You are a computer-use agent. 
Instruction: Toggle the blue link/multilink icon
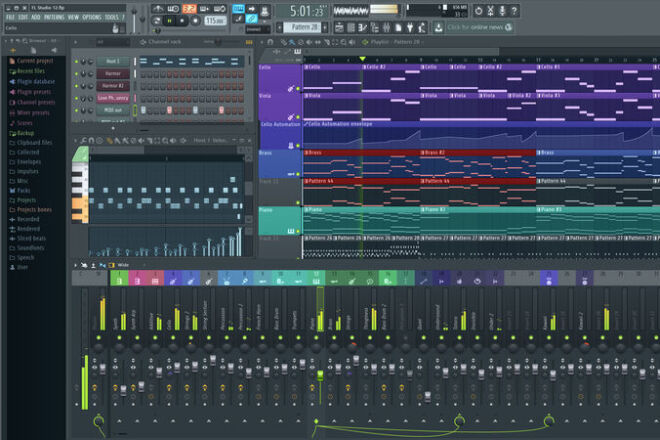click(x=251, y=19)
